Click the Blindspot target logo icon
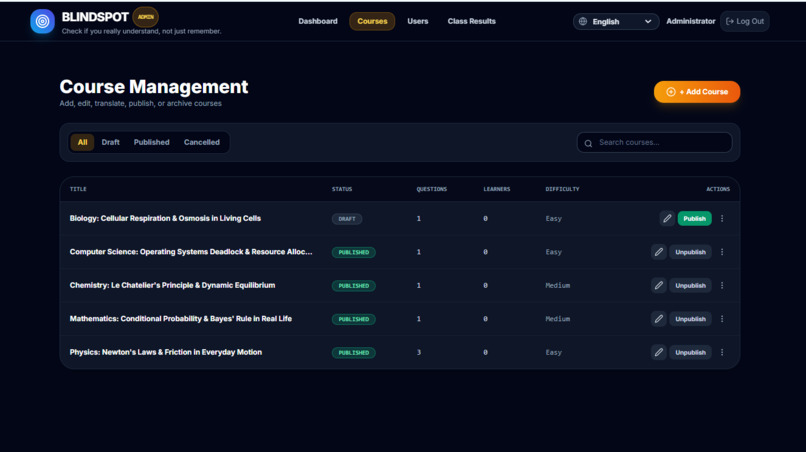Image resolution: width=806 pixels, height=452 pixels. coord(42,22)
